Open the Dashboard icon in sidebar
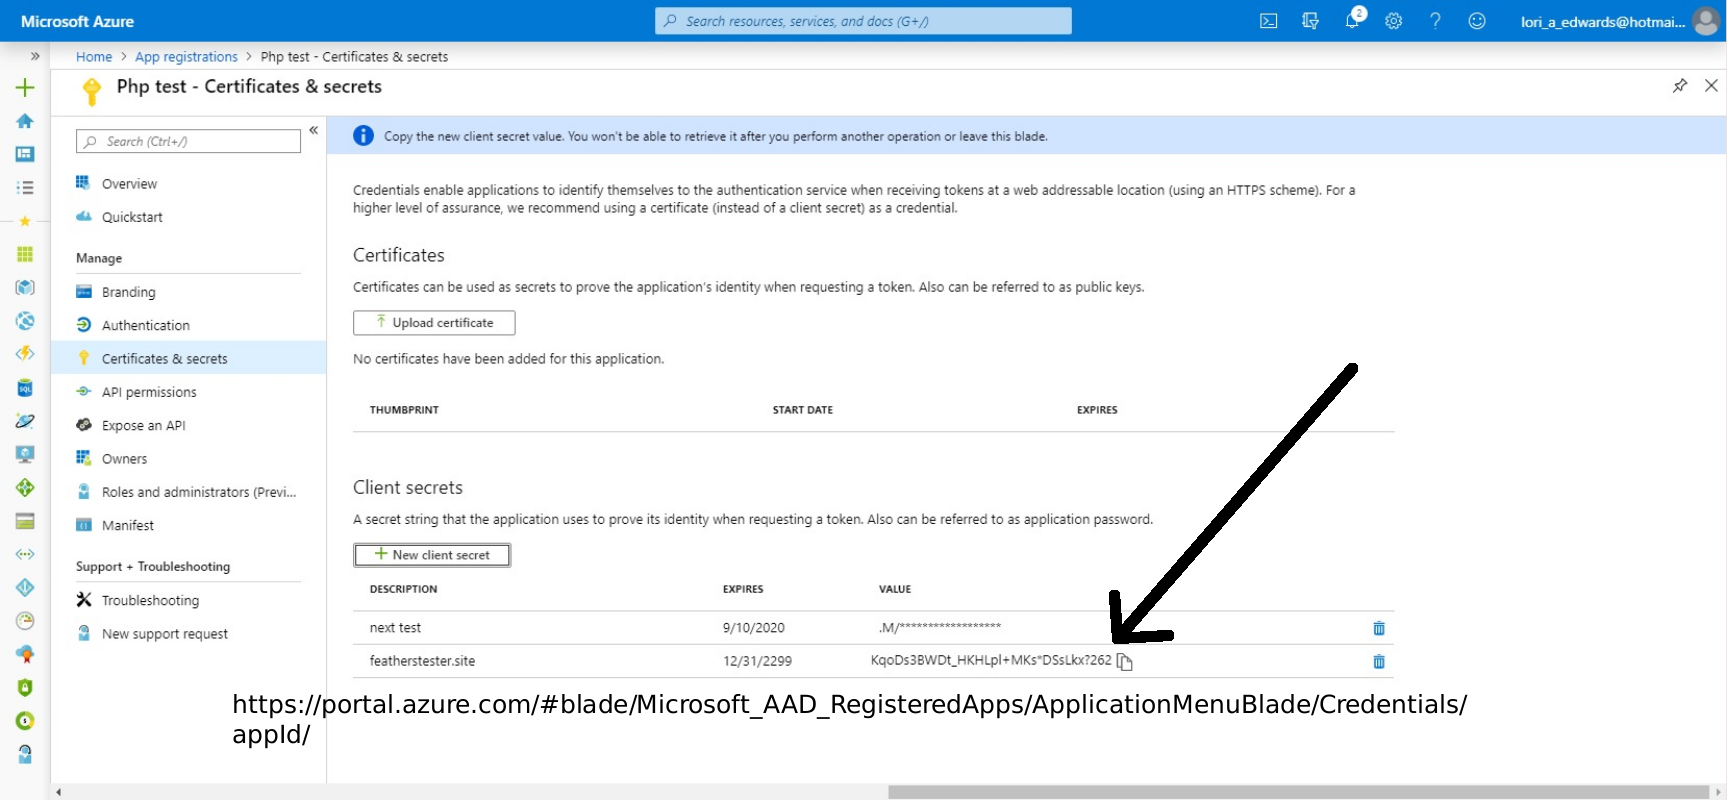This screenshot has width=1727, height=801. [25, 154]
